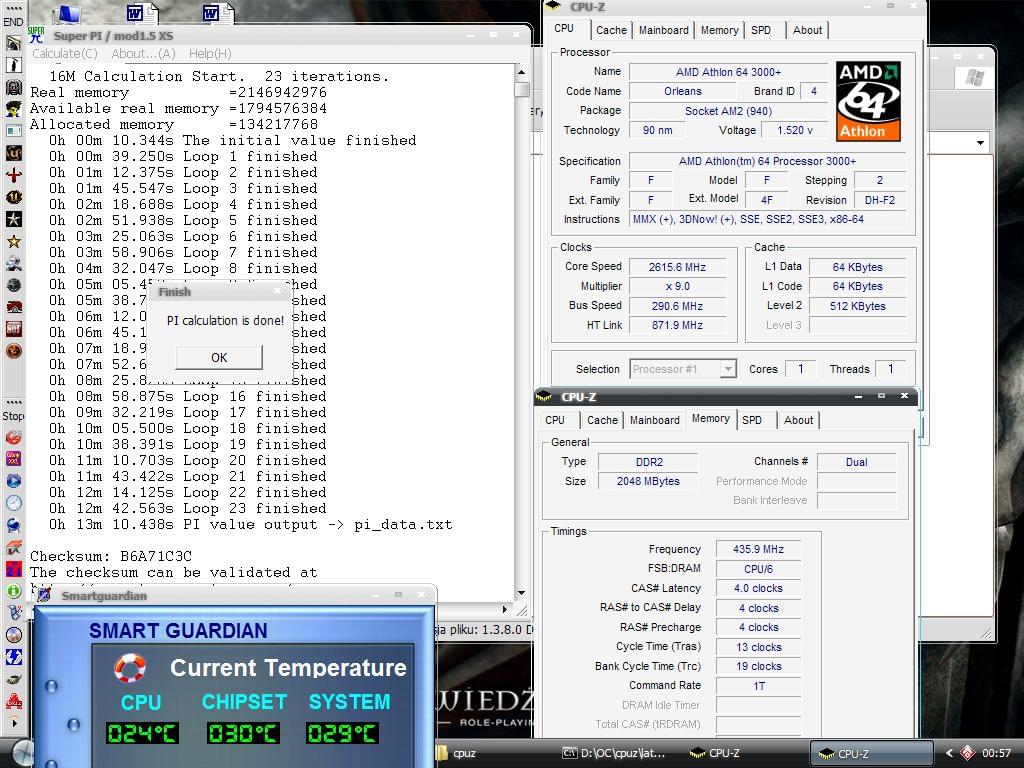Expand the hidden sidebar items arrow

tap(14, 723)
